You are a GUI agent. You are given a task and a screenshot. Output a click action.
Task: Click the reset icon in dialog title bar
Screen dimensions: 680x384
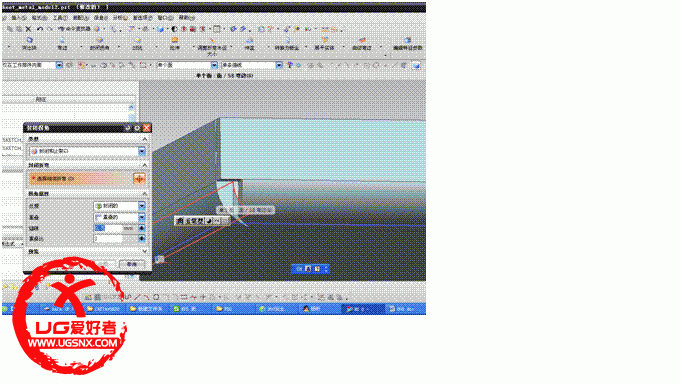coord(128,128)
